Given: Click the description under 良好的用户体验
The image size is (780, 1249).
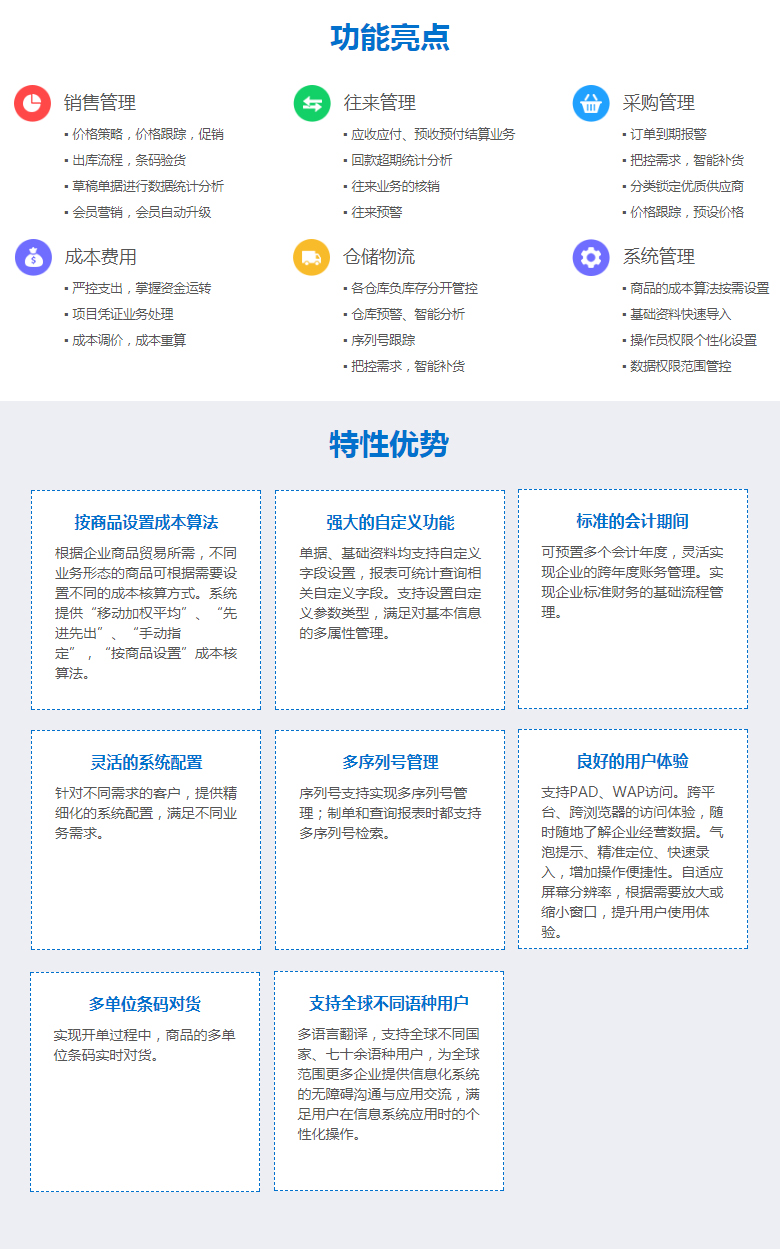Looking at the screenshot, I should [633, 862].
